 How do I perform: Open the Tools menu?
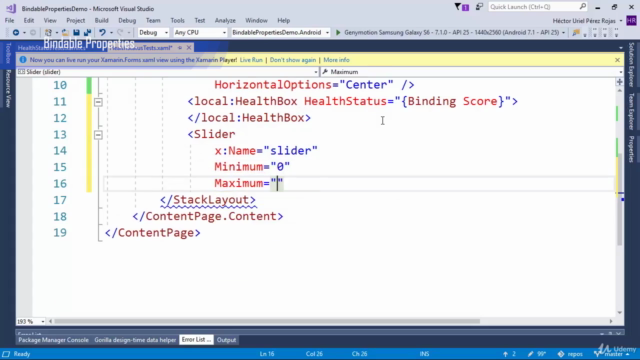tap(177, 20)
